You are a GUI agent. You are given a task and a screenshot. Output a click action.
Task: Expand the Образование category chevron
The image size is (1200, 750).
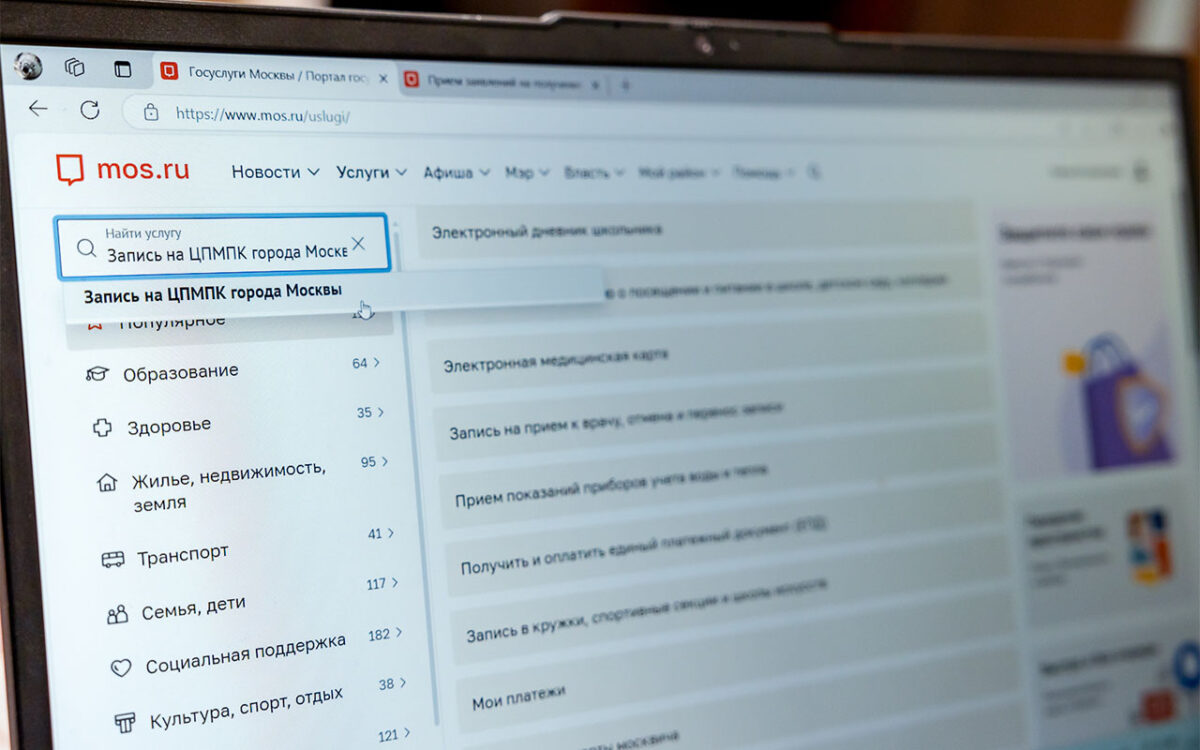click(377, 363)
